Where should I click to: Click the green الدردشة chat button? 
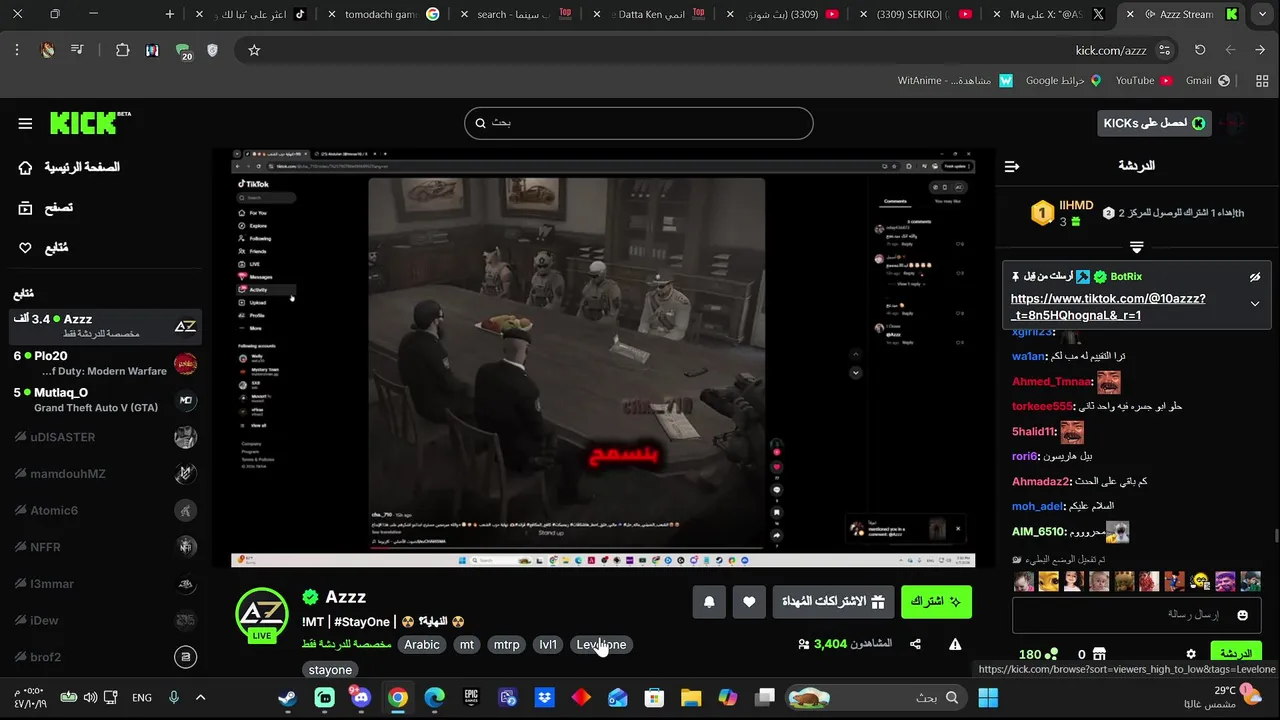point(1236,654)
